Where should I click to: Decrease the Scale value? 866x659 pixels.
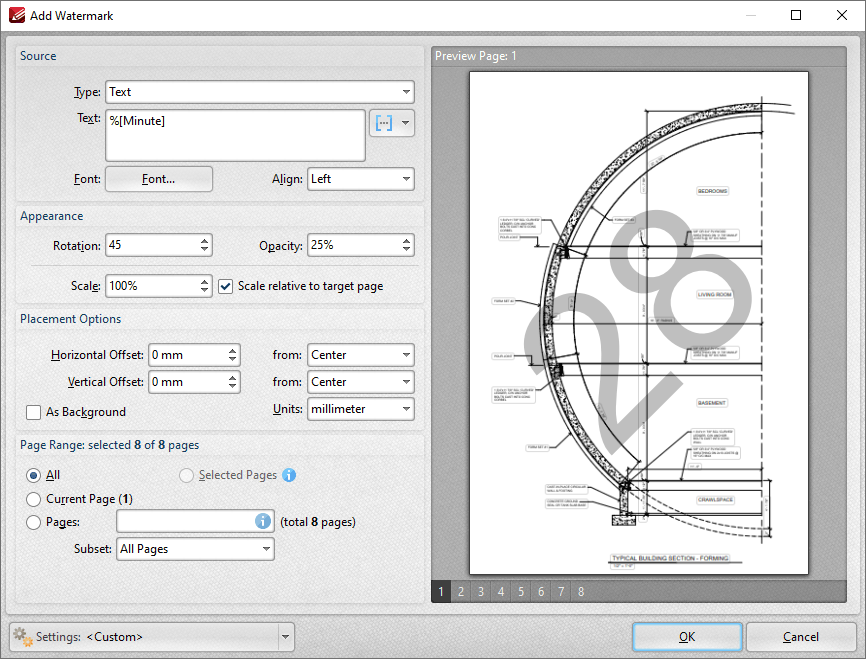coord(204,290)
